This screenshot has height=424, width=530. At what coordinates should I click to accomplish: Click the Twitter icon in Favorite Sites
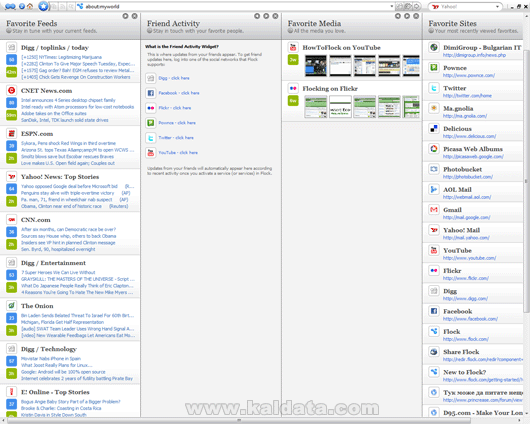point(434,88)
